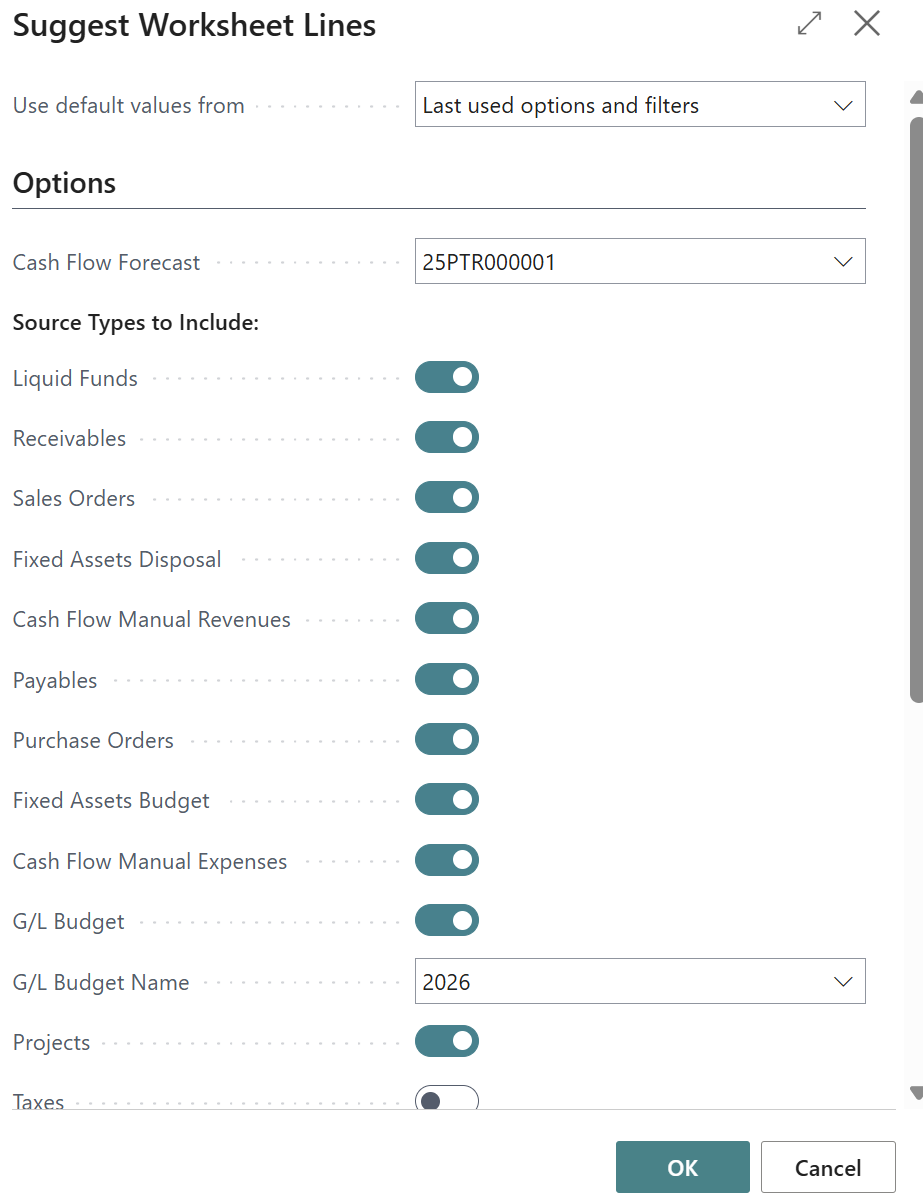Viewport: 923px width, 1202px height.
Task: Disable the Receivables toggle
Action: (x=447, y=438)
